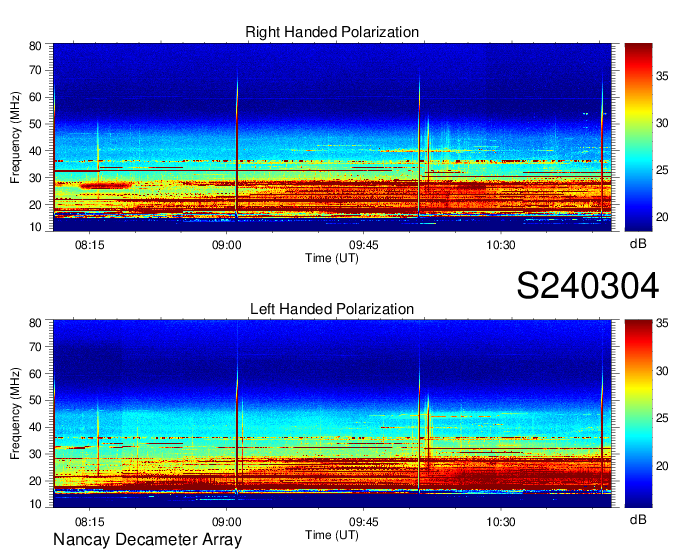Click the "30" frequency tick of left-handed plot
Viewport: 680px width, 552px height.
[x=35, y=454]
